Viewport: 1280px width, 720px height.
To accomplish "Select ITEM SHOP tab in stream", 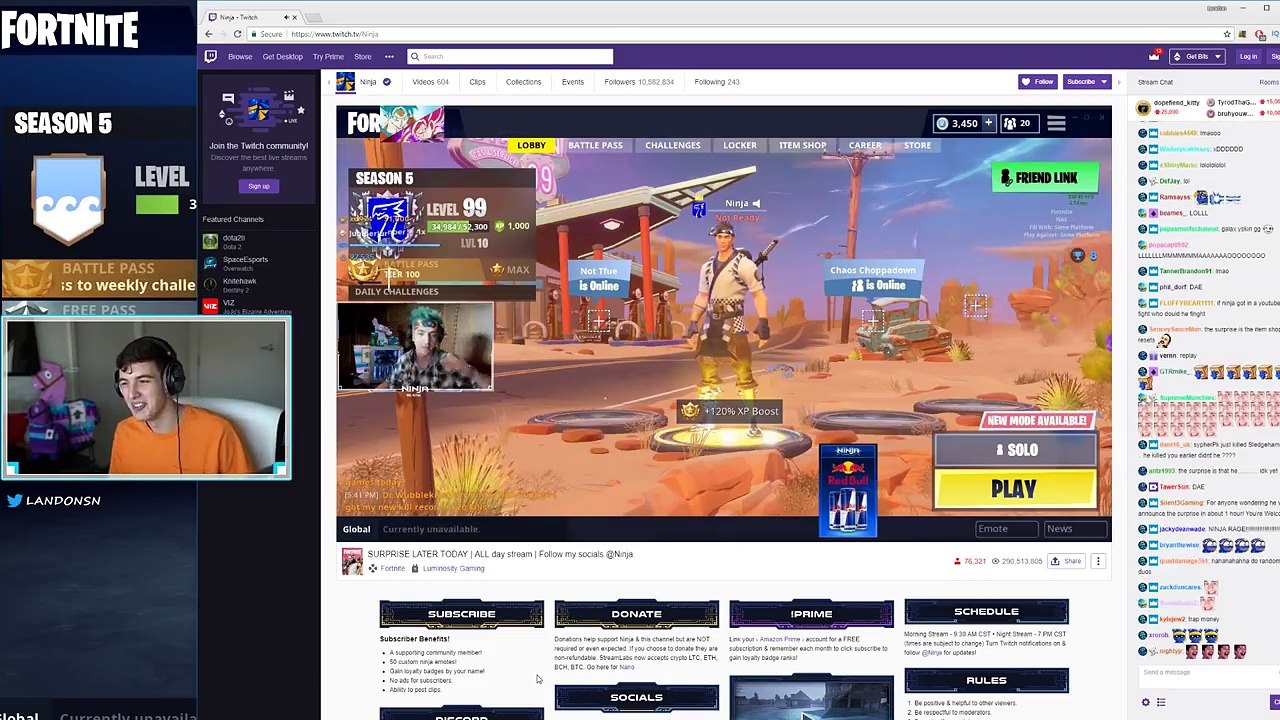I will [x=802, y=146].
